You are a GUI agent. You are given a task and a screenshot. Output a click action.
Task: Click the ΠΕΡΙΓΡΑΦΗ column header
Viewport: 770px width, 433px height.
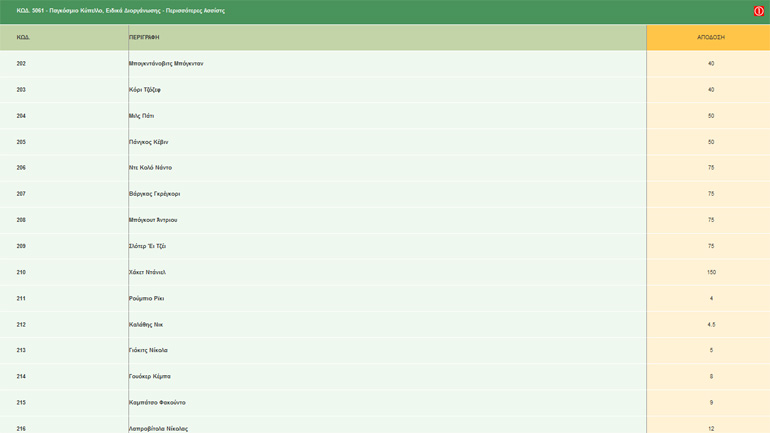click(144, 37)
